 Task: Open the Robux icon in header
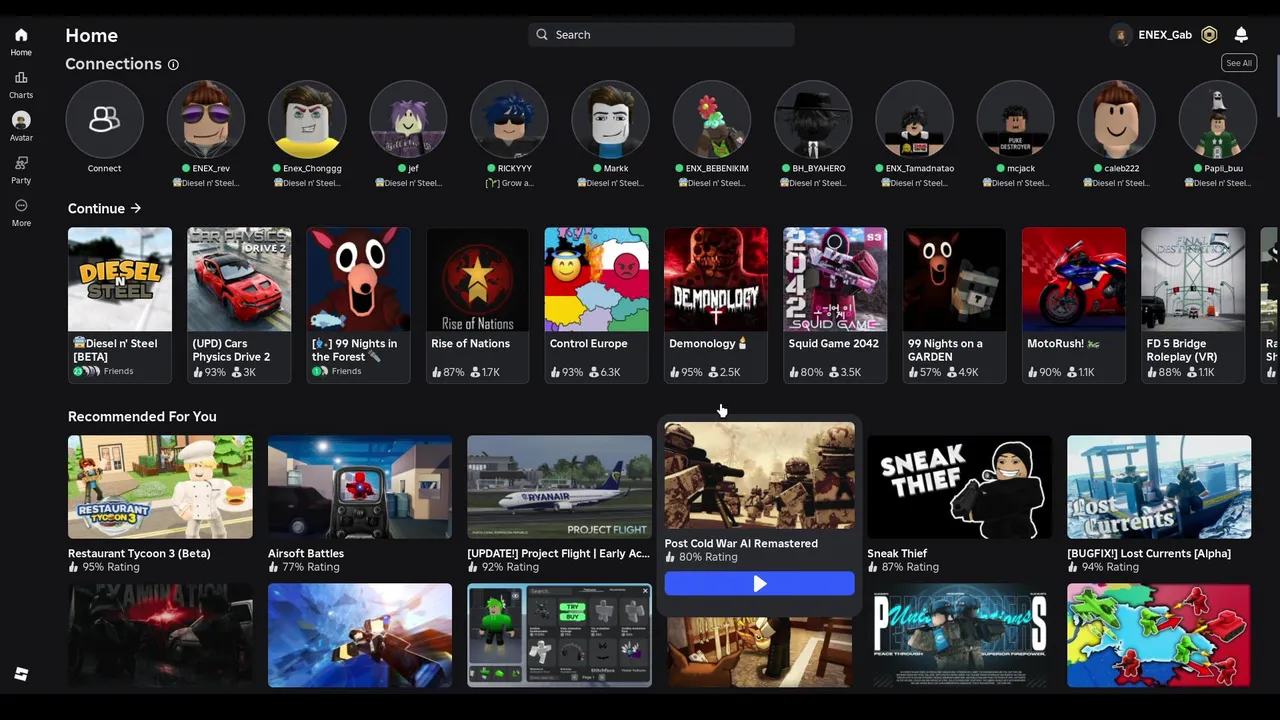(x=1209, y=35)
